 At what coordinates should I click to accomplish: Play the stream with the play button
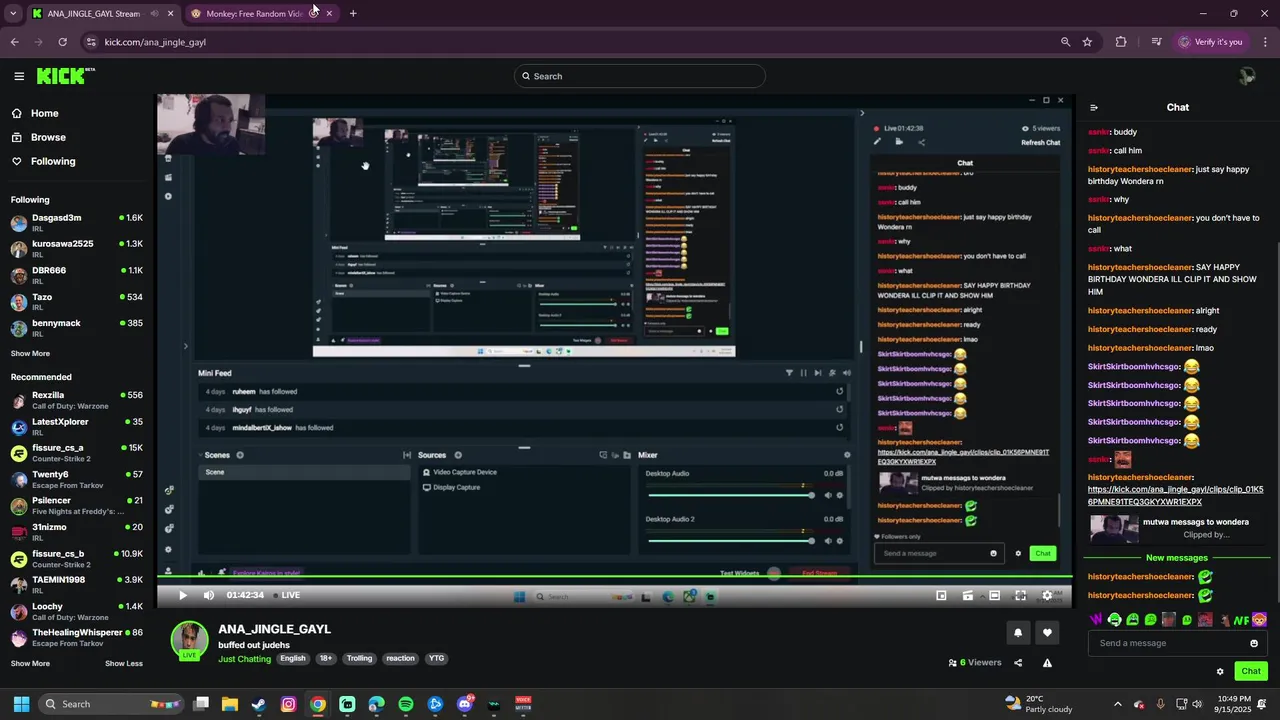click(x=182, y=595)
